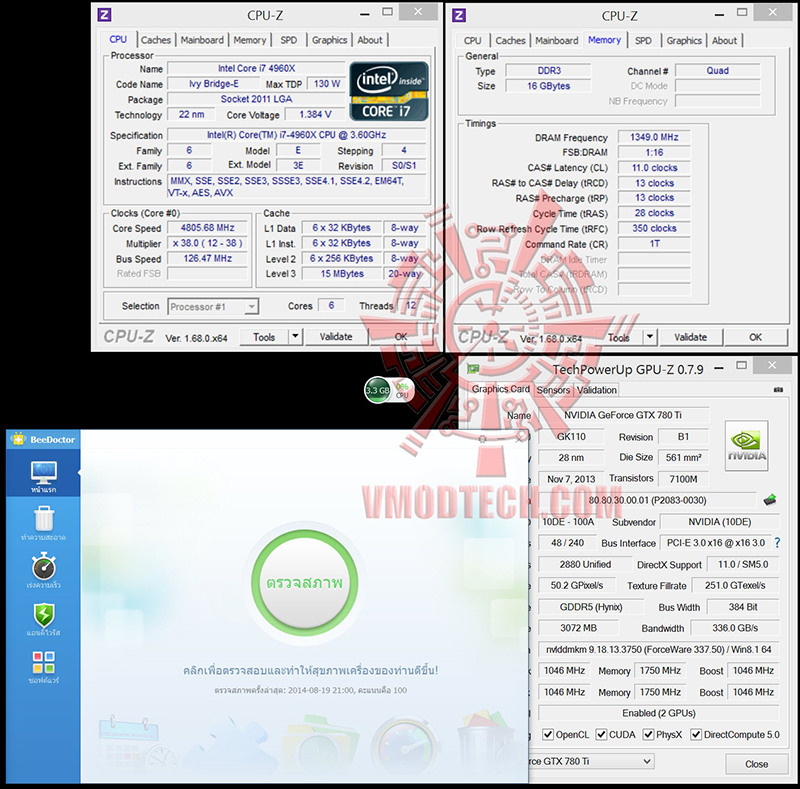This screenshot has height=789, width=800.
Task: Click GPU-Z screenshot camera icon
Action: point(778,390)
